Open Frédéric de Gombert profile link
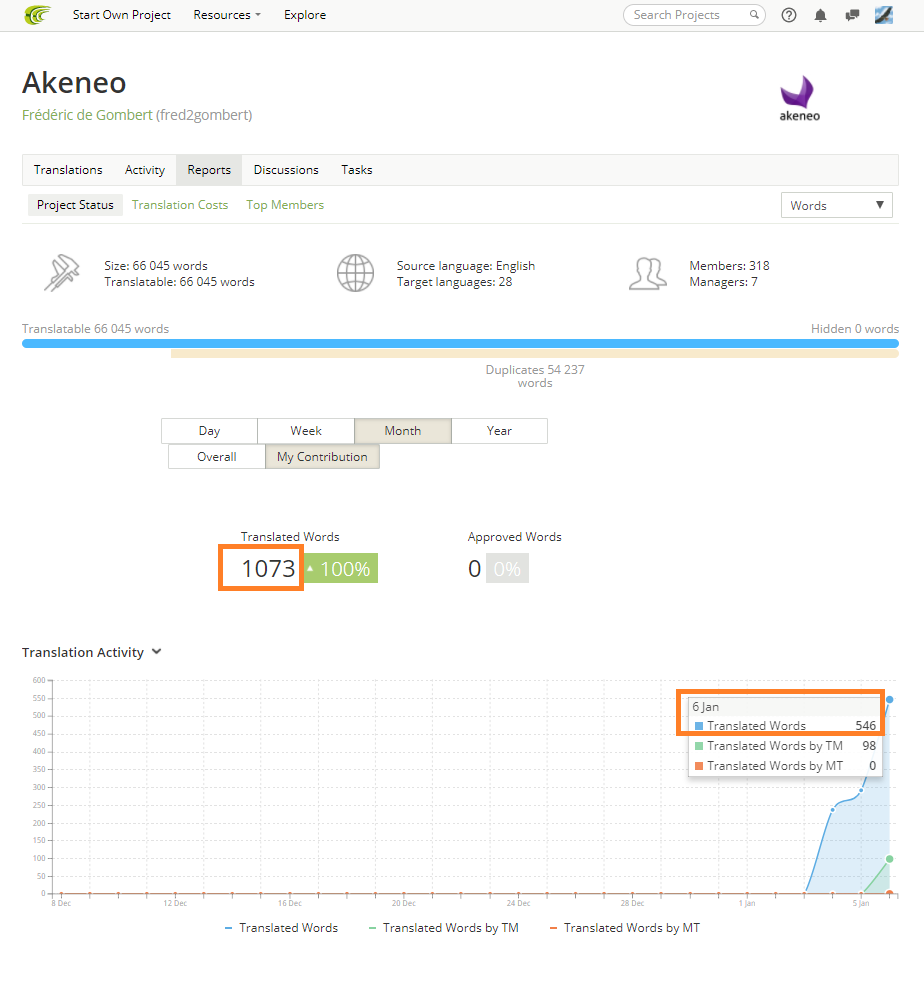The height and width of the screenshot is (996, 924). tap(87, 115)
